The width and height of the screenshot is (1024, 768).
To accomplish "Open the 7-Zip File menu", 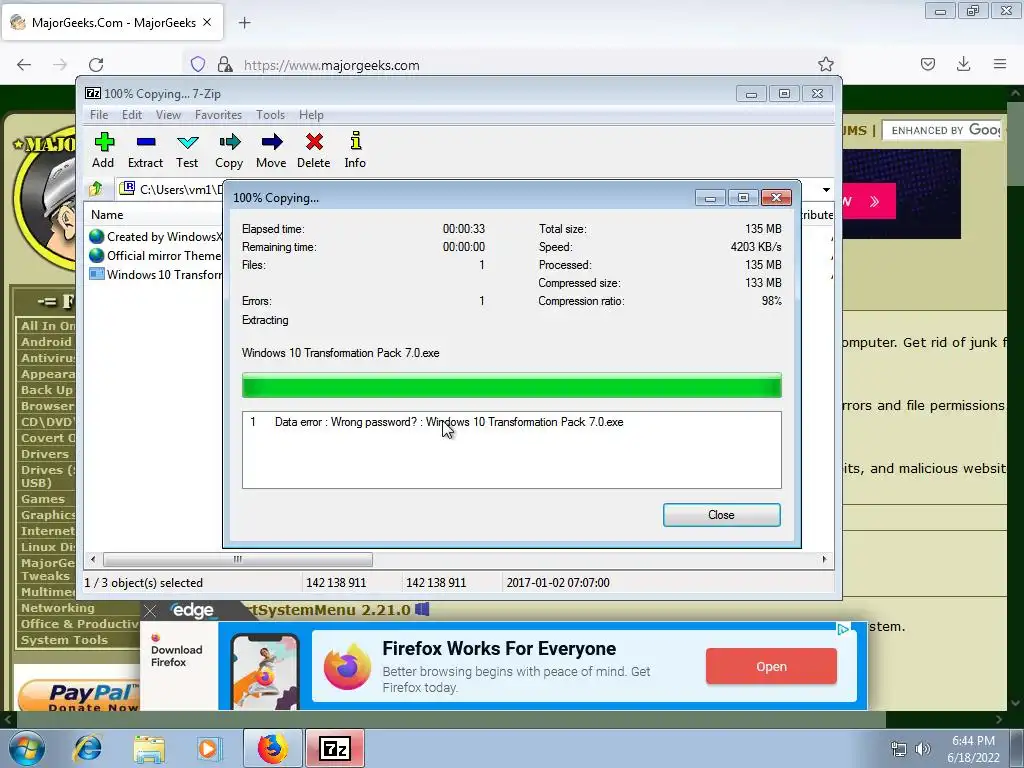I will pyautogui.click(x=99, y=115).
